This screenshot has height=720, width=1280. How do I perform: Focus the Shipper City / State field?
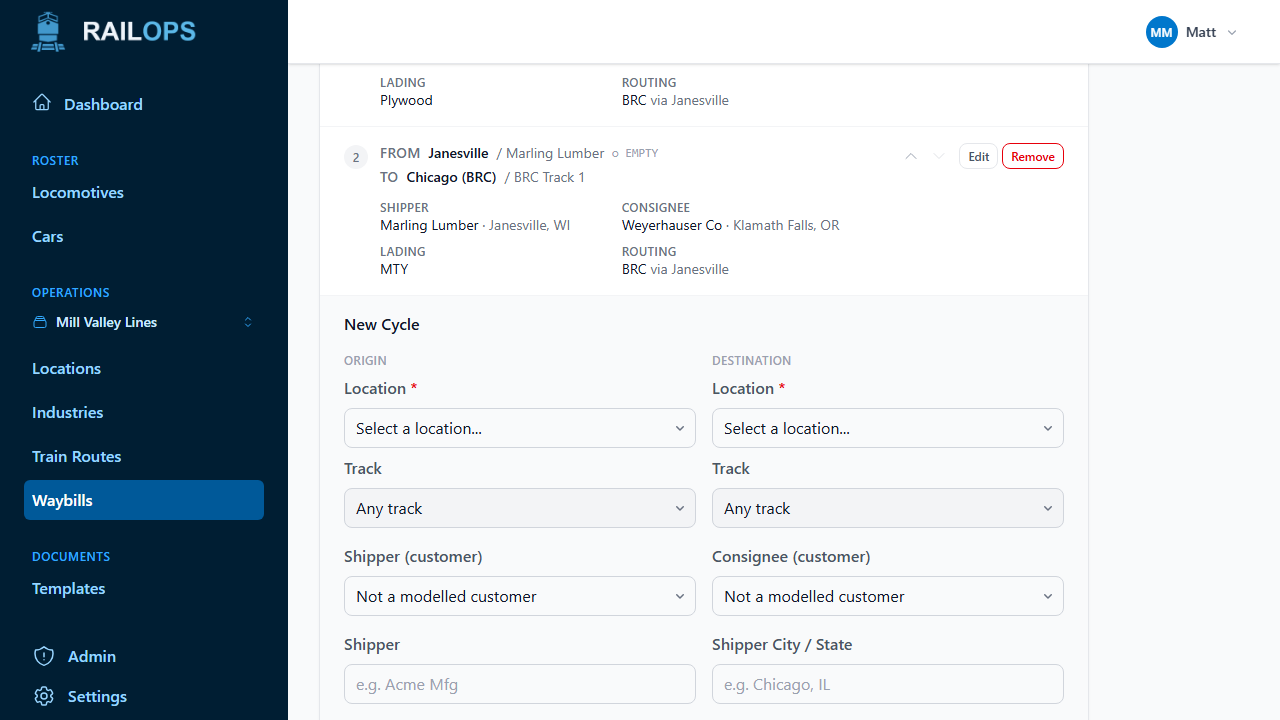point(888,684)
